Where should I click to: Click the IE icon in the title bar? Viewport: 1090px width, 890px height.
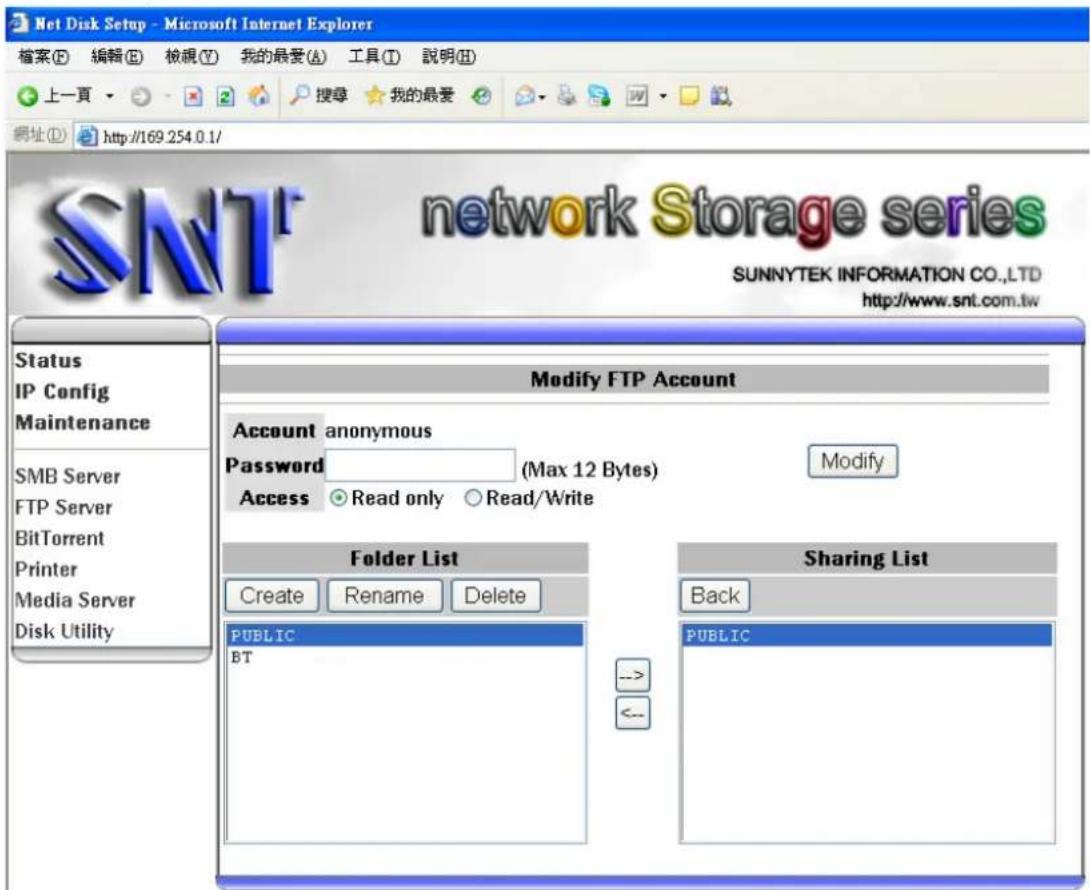19,23
